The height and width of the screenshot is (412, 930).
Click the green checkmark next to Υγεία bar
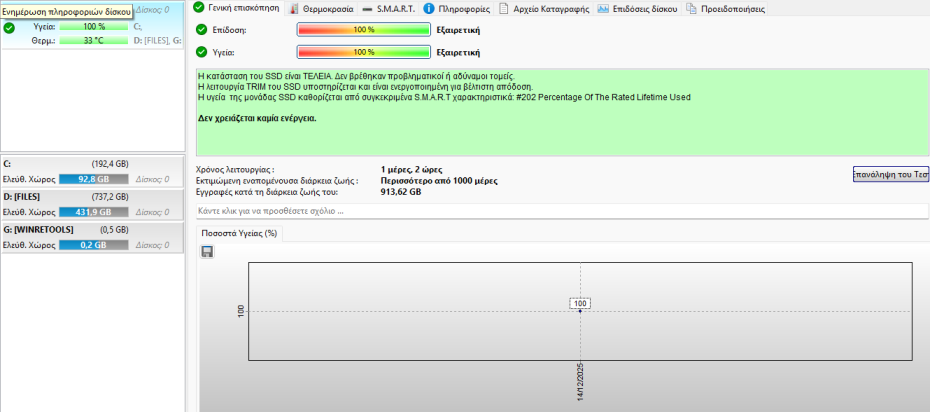point(201,51)
